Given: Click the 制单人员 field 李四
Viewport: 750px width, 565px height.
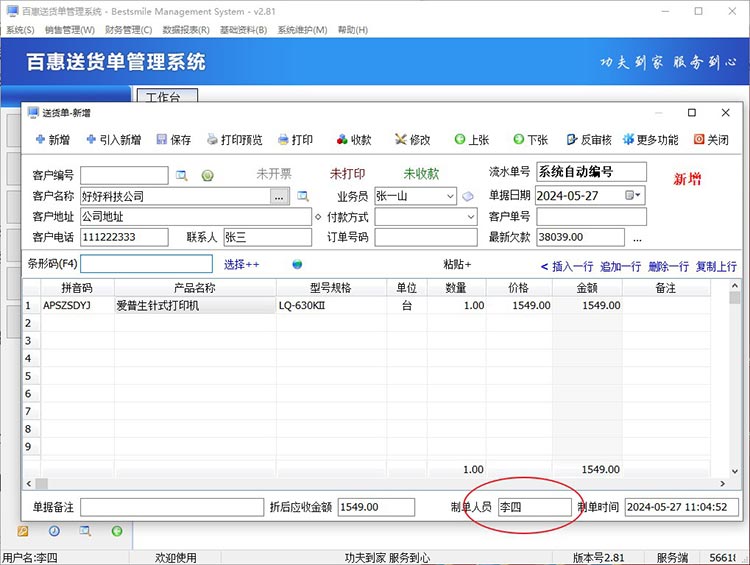Looking at the screenshot, I should (535, 507).
